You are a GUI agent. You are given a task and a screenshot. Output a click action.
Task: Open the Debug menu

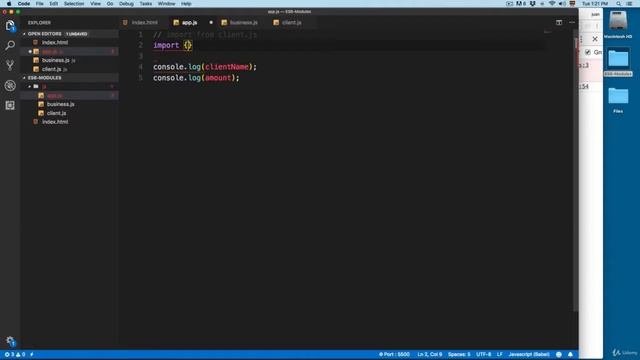[126, 4]
